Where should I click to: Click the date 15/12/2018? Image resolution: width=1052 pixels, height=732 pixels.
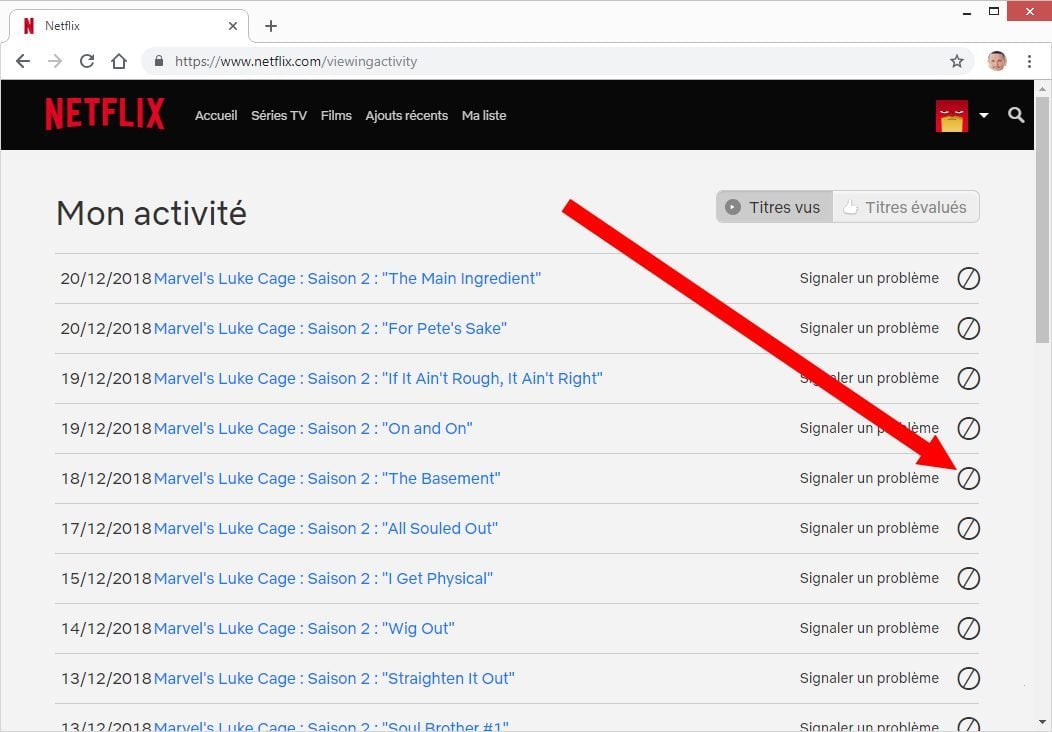click(106, 578)
